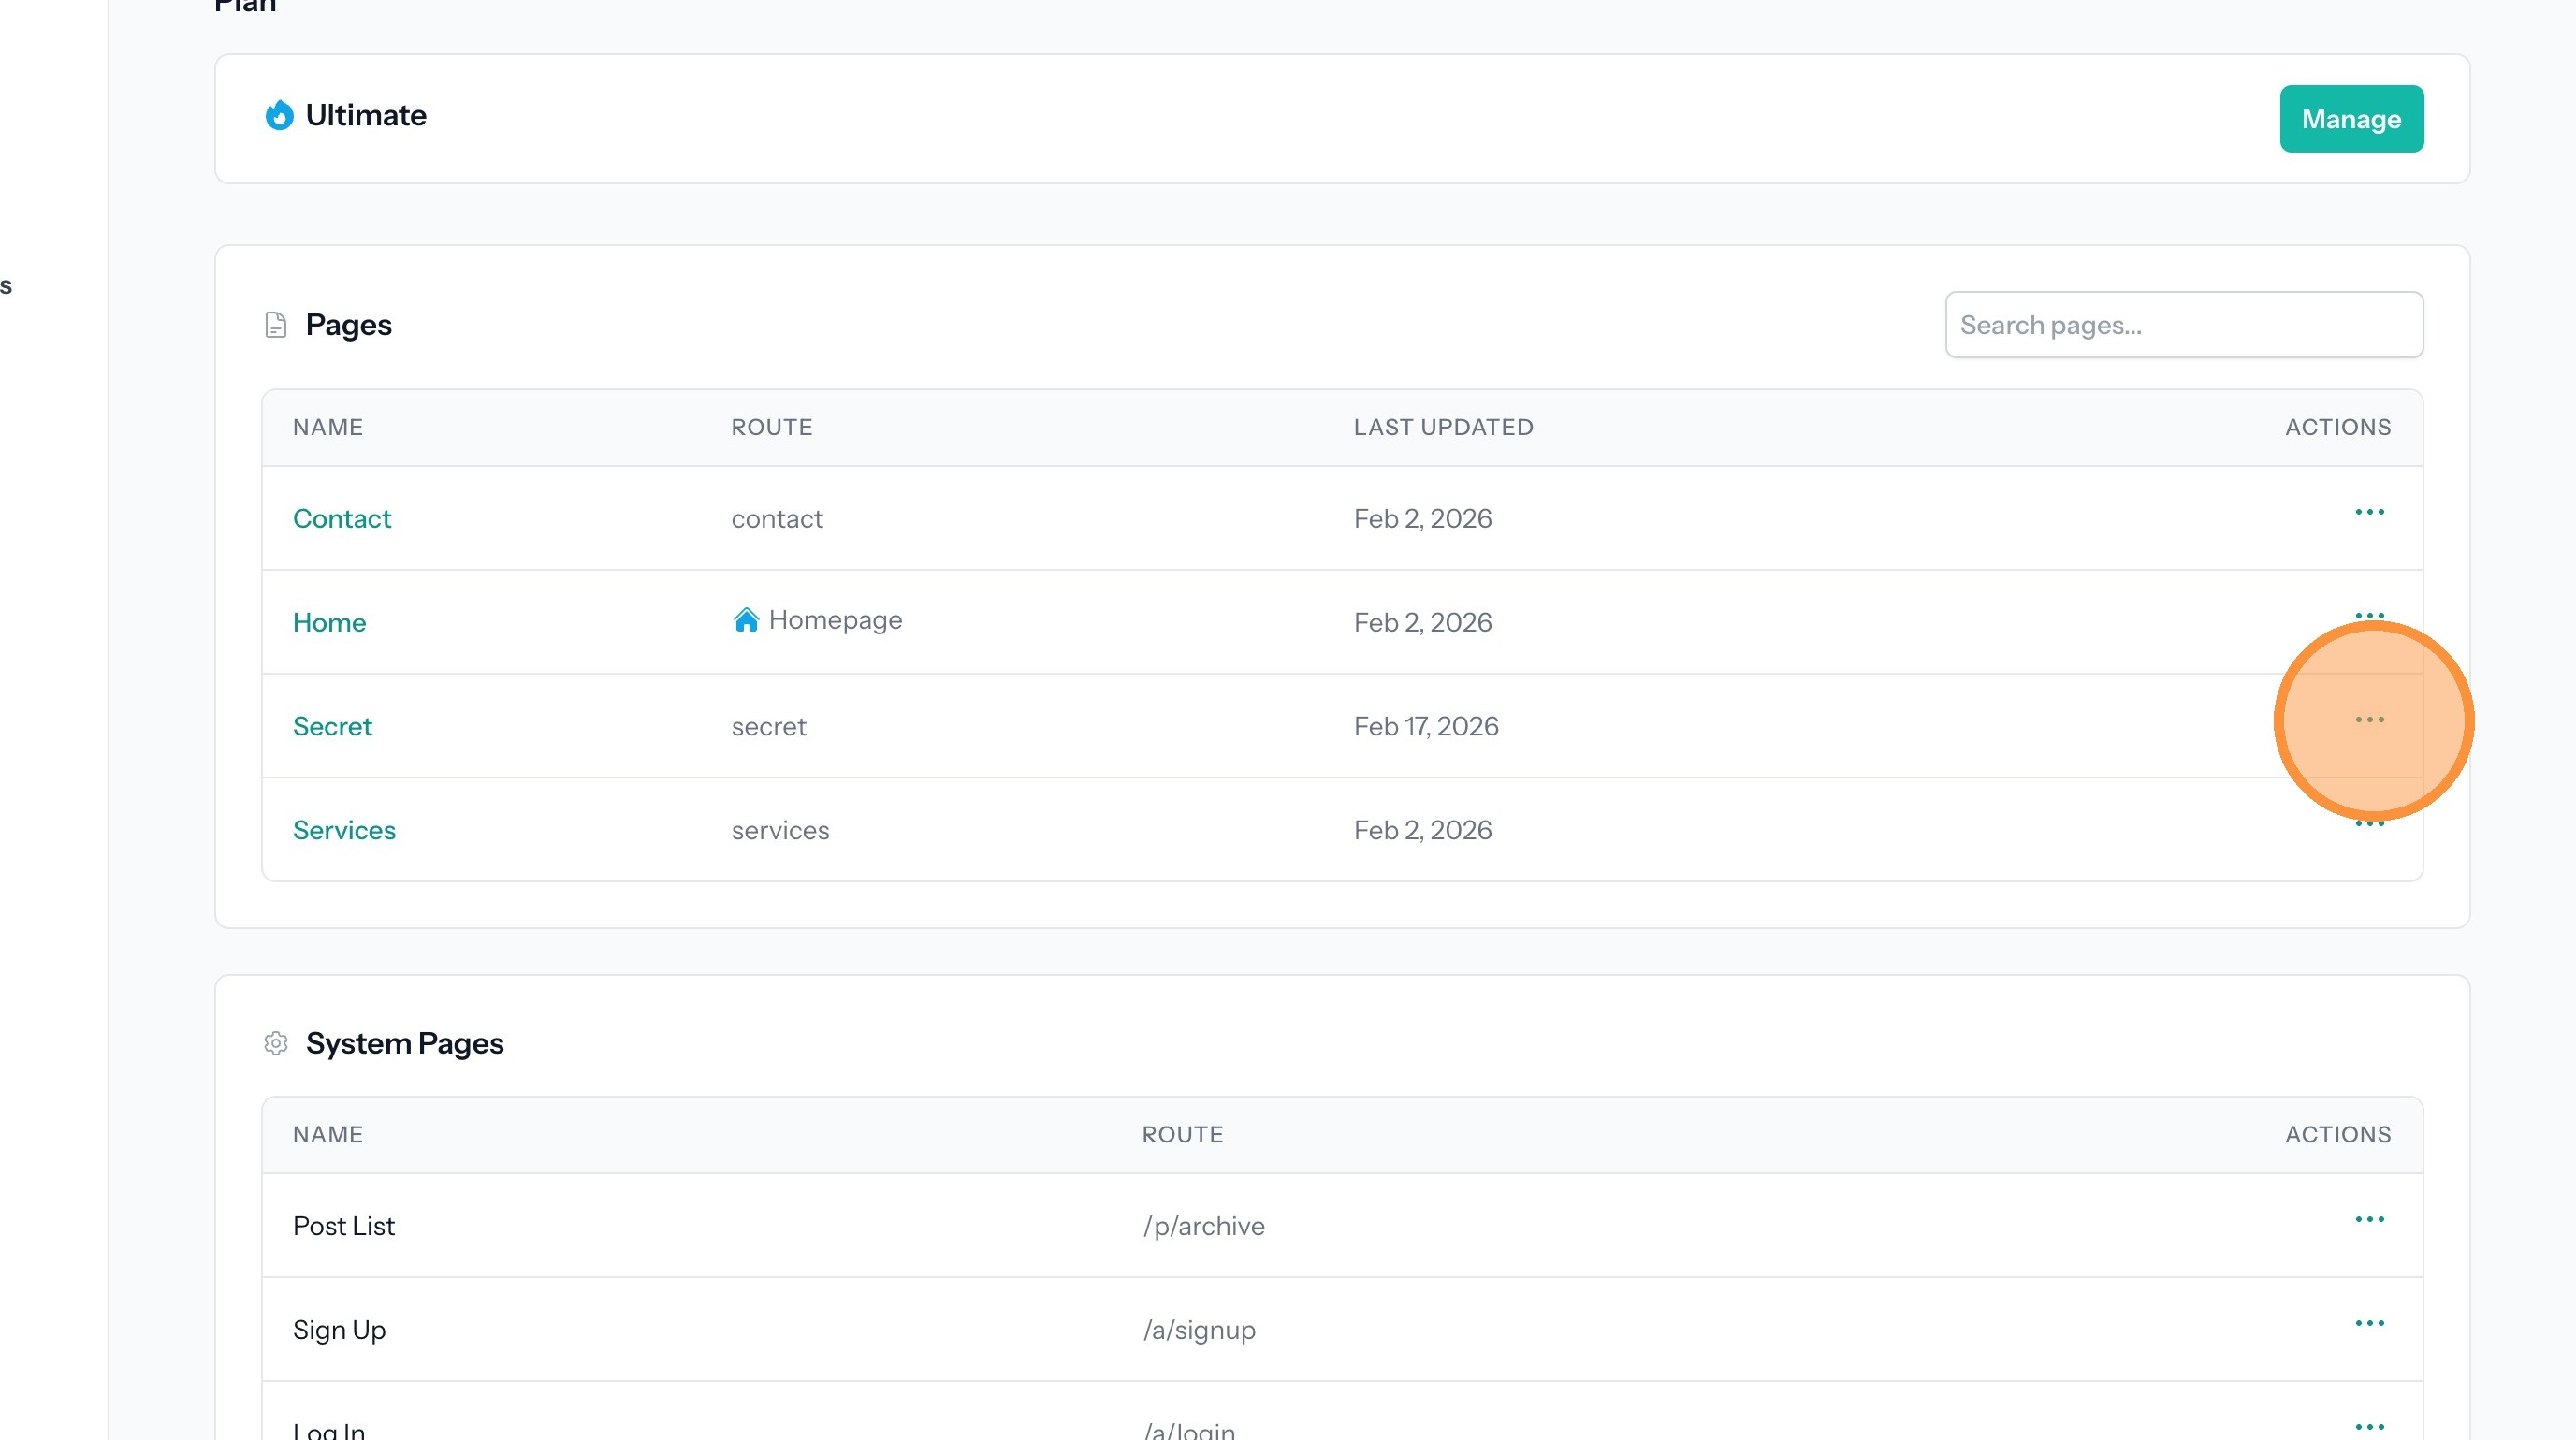Image resolution: width=2576 pixels, height=1440 pixels.
Task: Open the Services page link
Action: 344,831
